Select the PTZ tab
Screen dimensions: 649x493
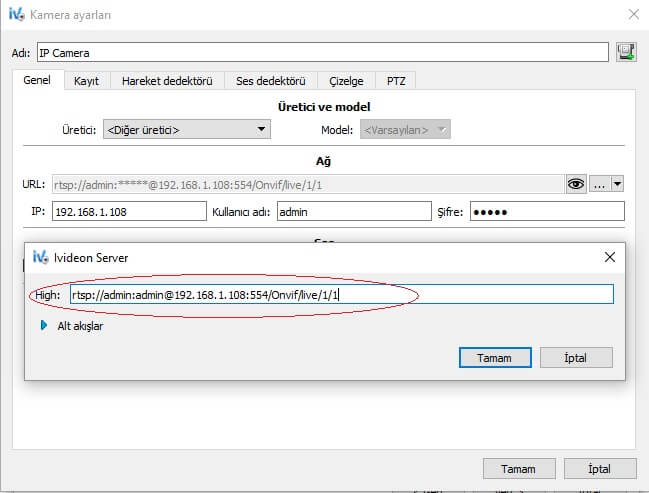pos(396,81)
